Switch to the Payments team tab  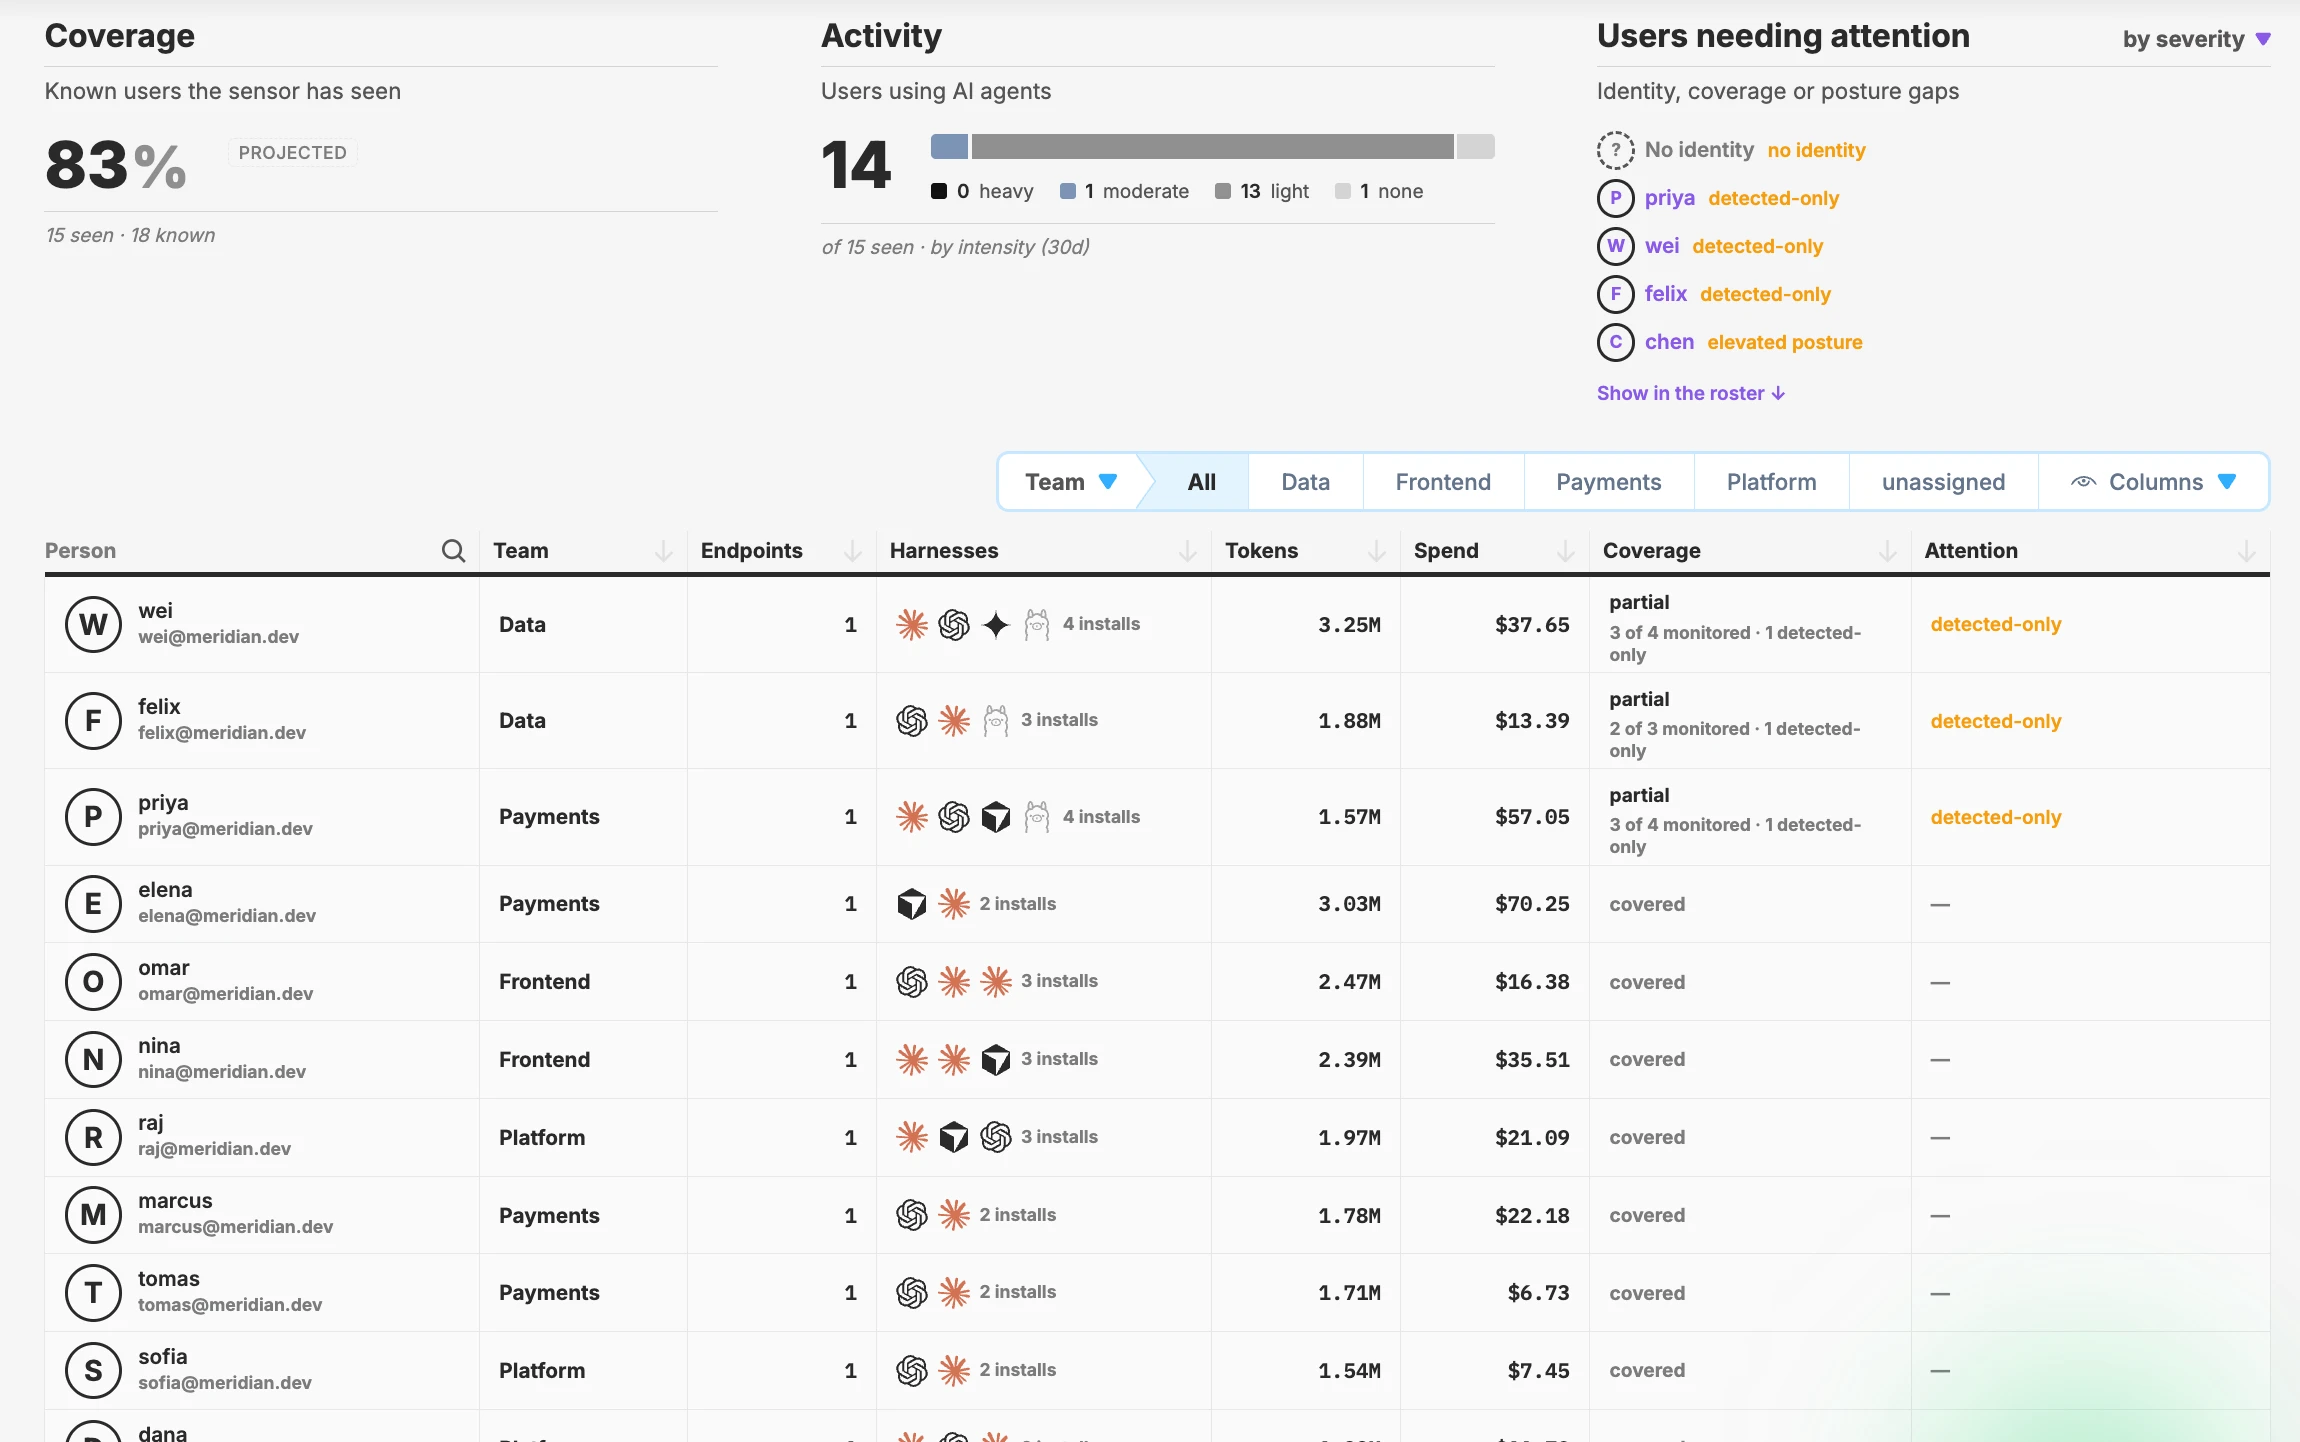click(x=1608, y=482)
